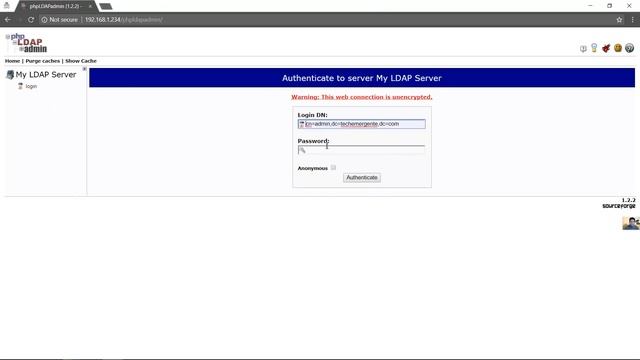Focus the Password input field
This screenshot has width=640, height=360.
click(x=362, y=150)
